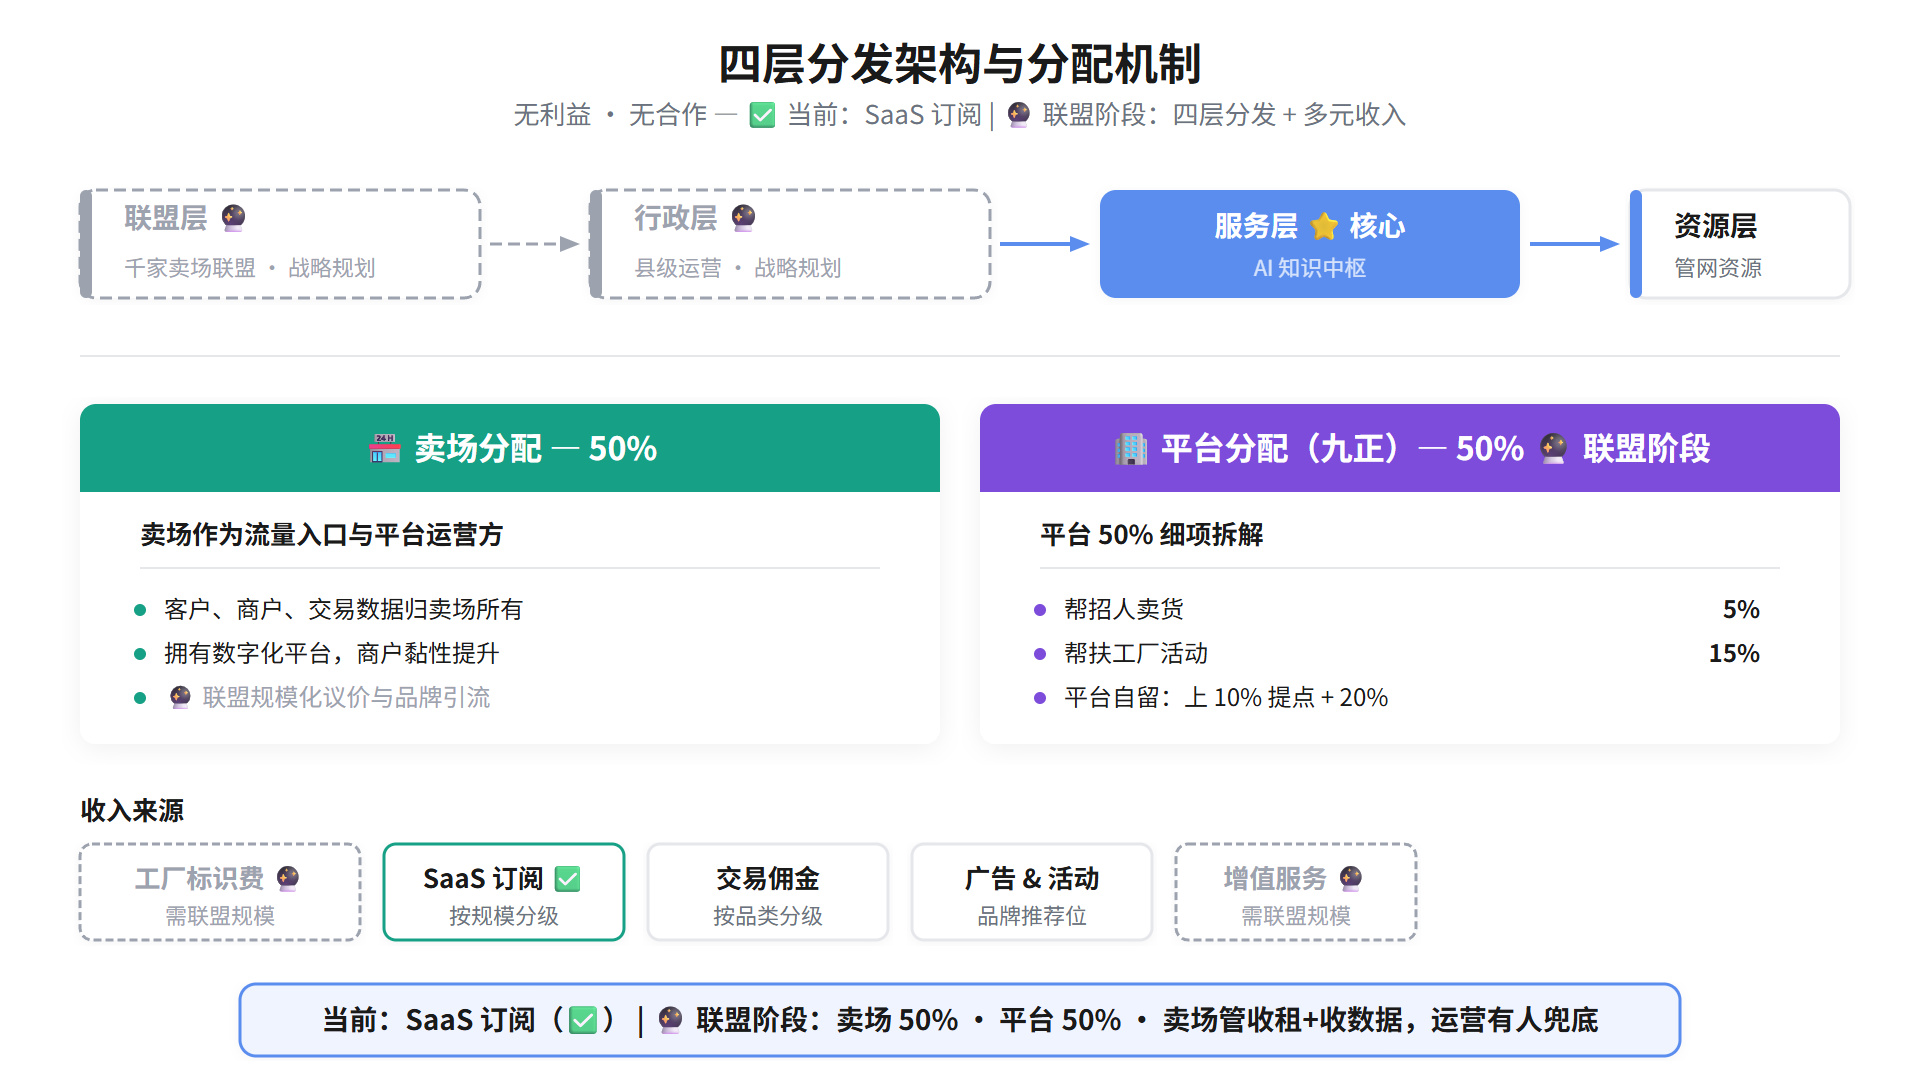Click the line 平台自留：上 10% 提点 + 20%

(1226, 697)
